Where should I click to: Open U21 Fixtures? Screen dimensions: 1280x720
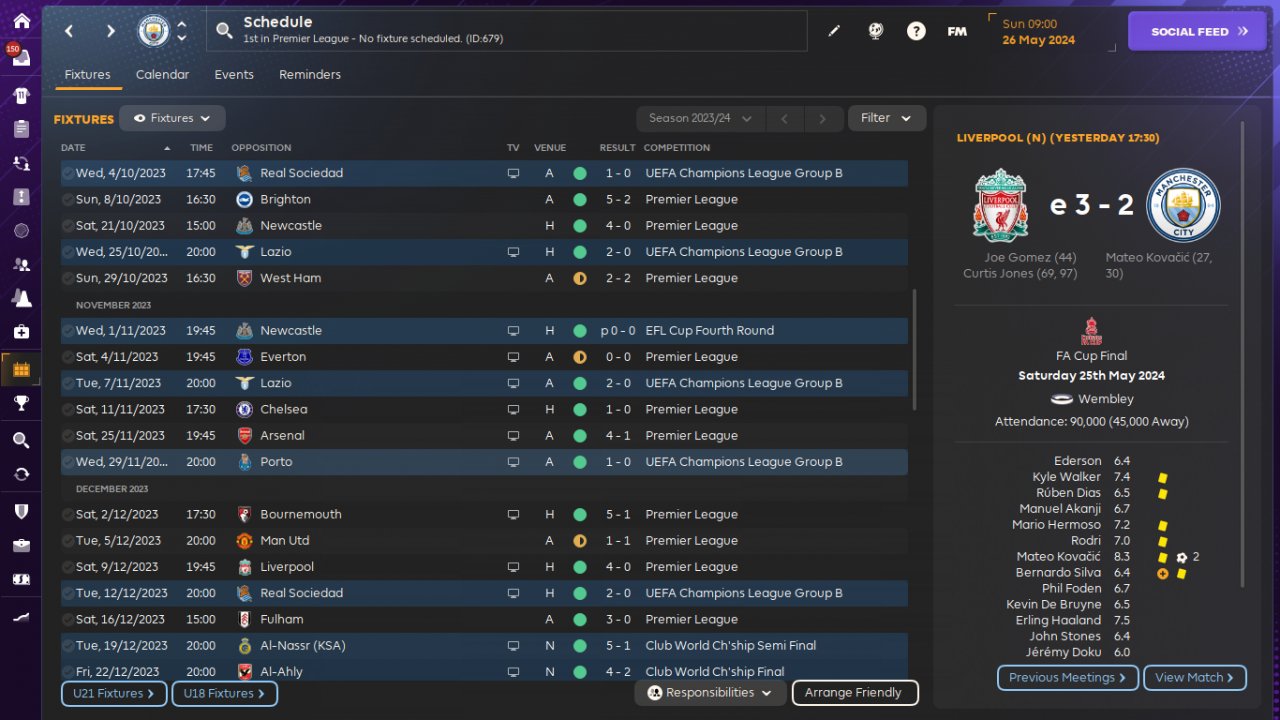[x=113, y=693]
